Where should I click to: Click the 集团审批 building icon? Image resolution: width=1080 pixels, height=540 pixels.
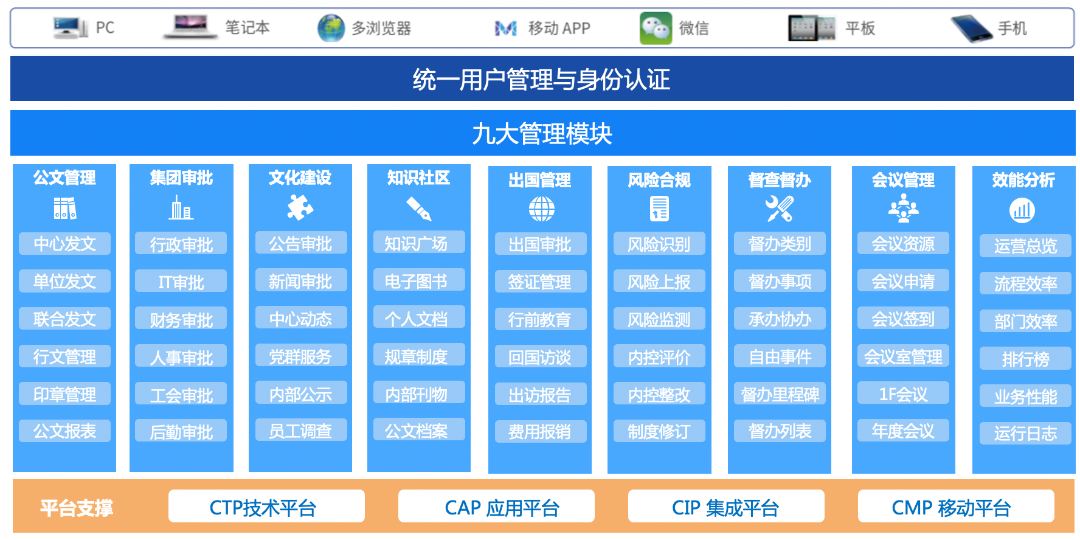point(181,207)
